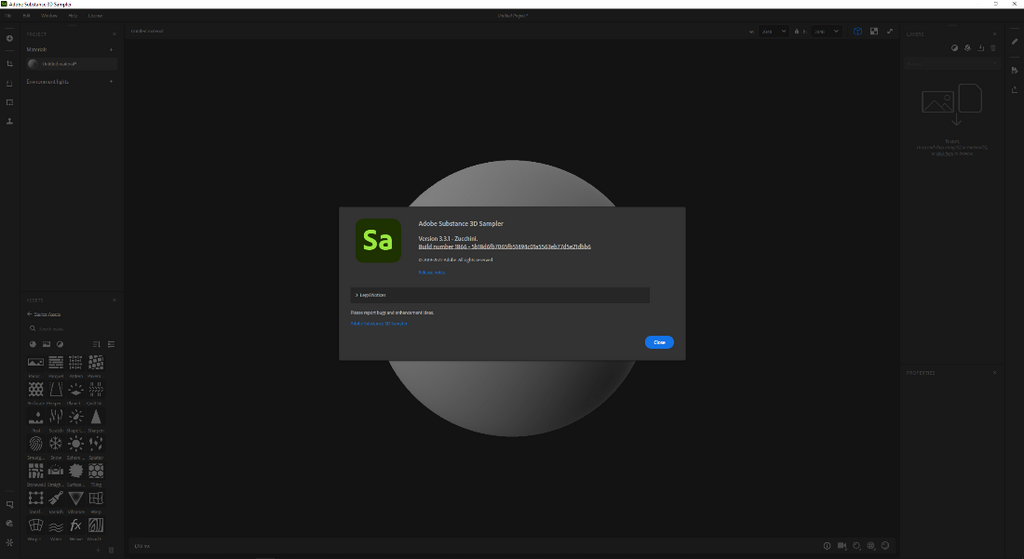Expand viewport to fullscreen
1024x559 pixels.
[x=889, y=31]
